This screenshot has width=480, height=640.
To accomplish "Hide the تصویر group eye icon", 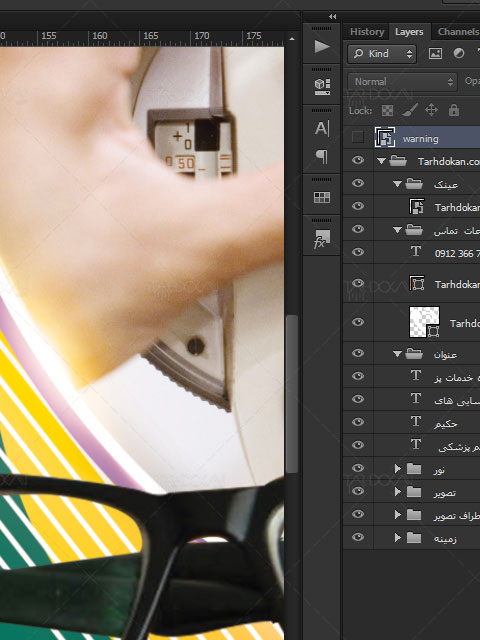I will (x=358, y=491).
